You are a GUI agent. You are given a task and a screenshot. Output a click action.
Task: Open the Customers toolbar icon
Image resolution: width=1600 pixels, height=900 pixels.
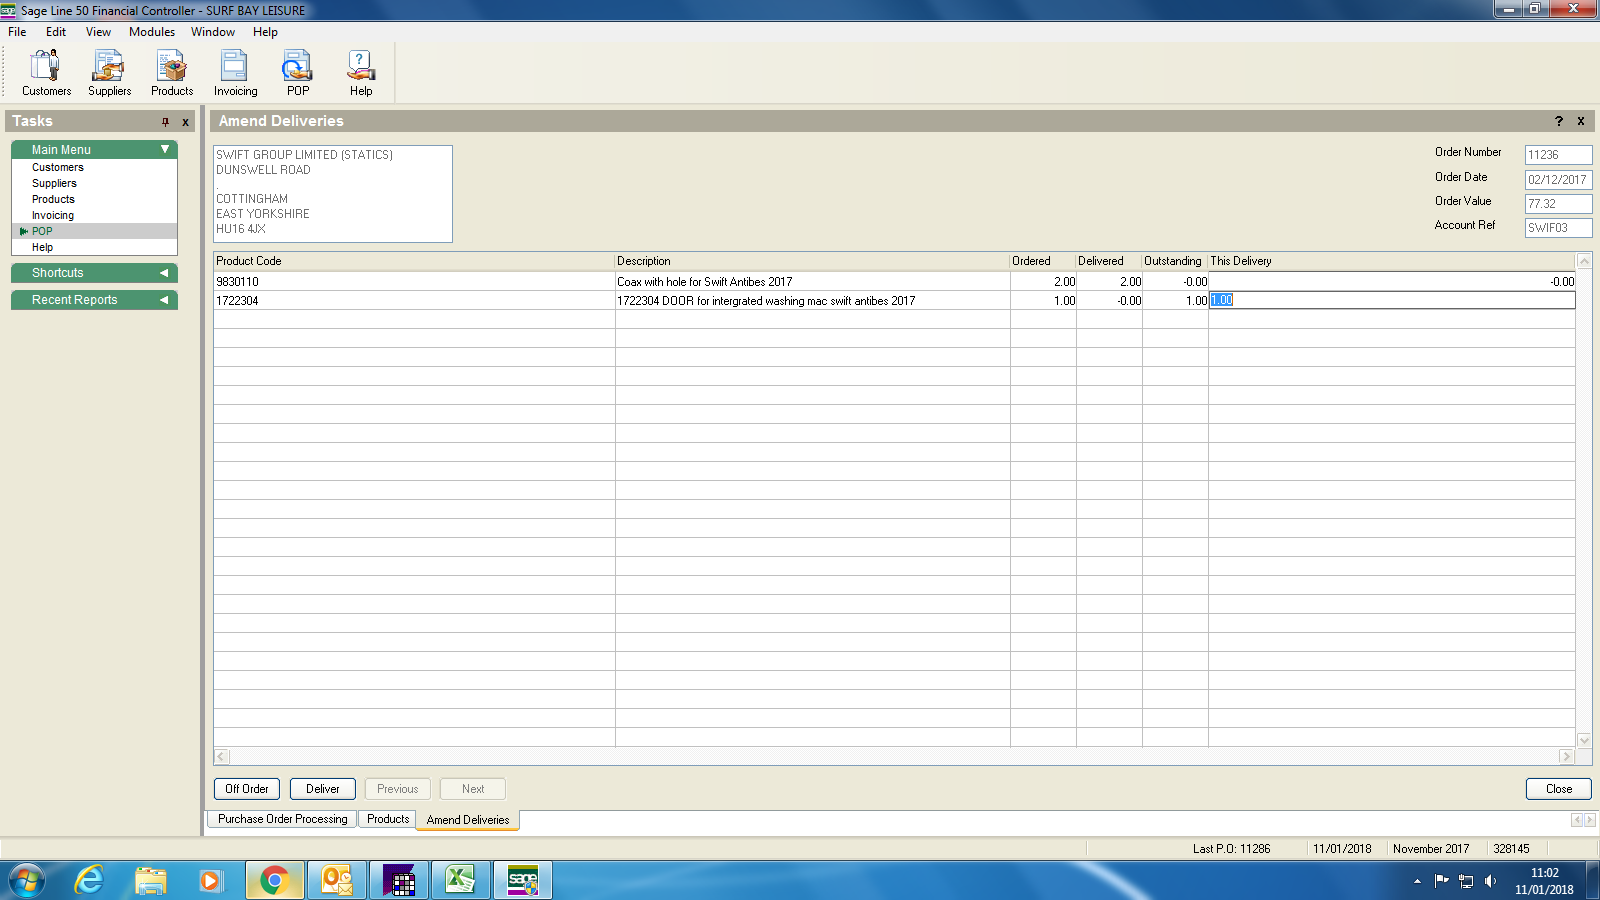click(x=46, y=73)
